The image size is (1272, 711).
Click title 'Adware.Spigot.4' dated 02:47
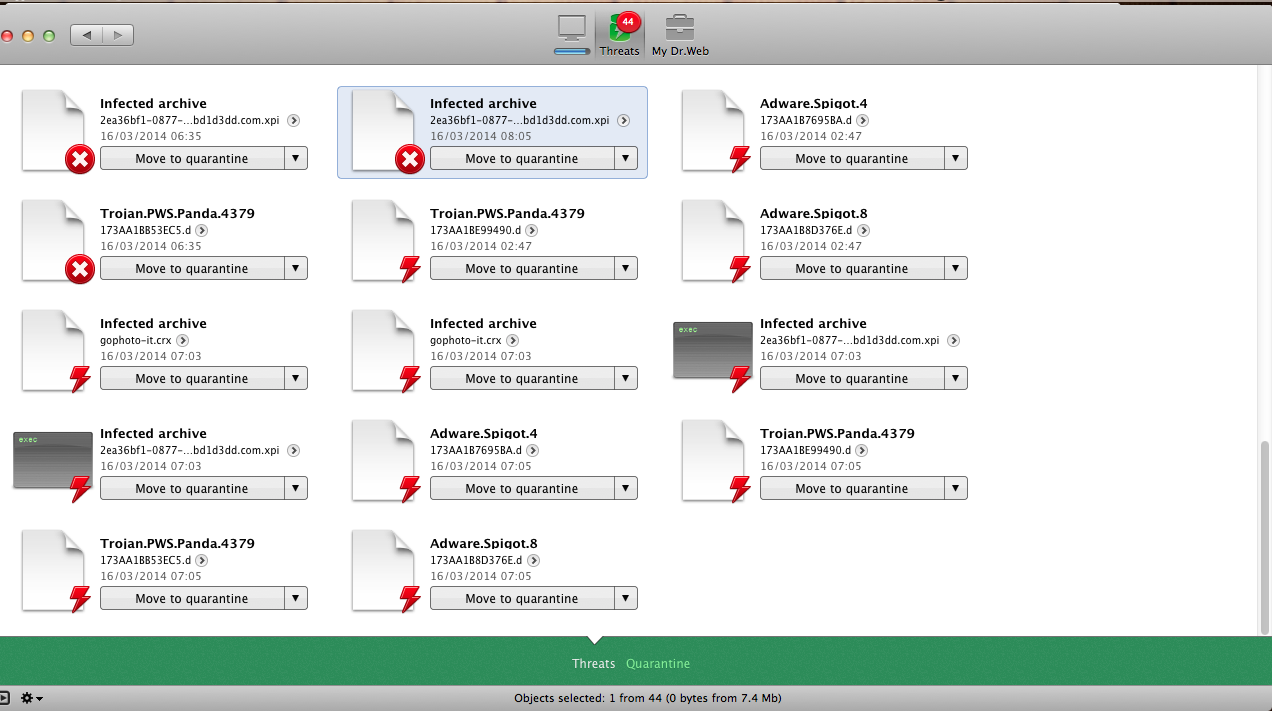813,103
